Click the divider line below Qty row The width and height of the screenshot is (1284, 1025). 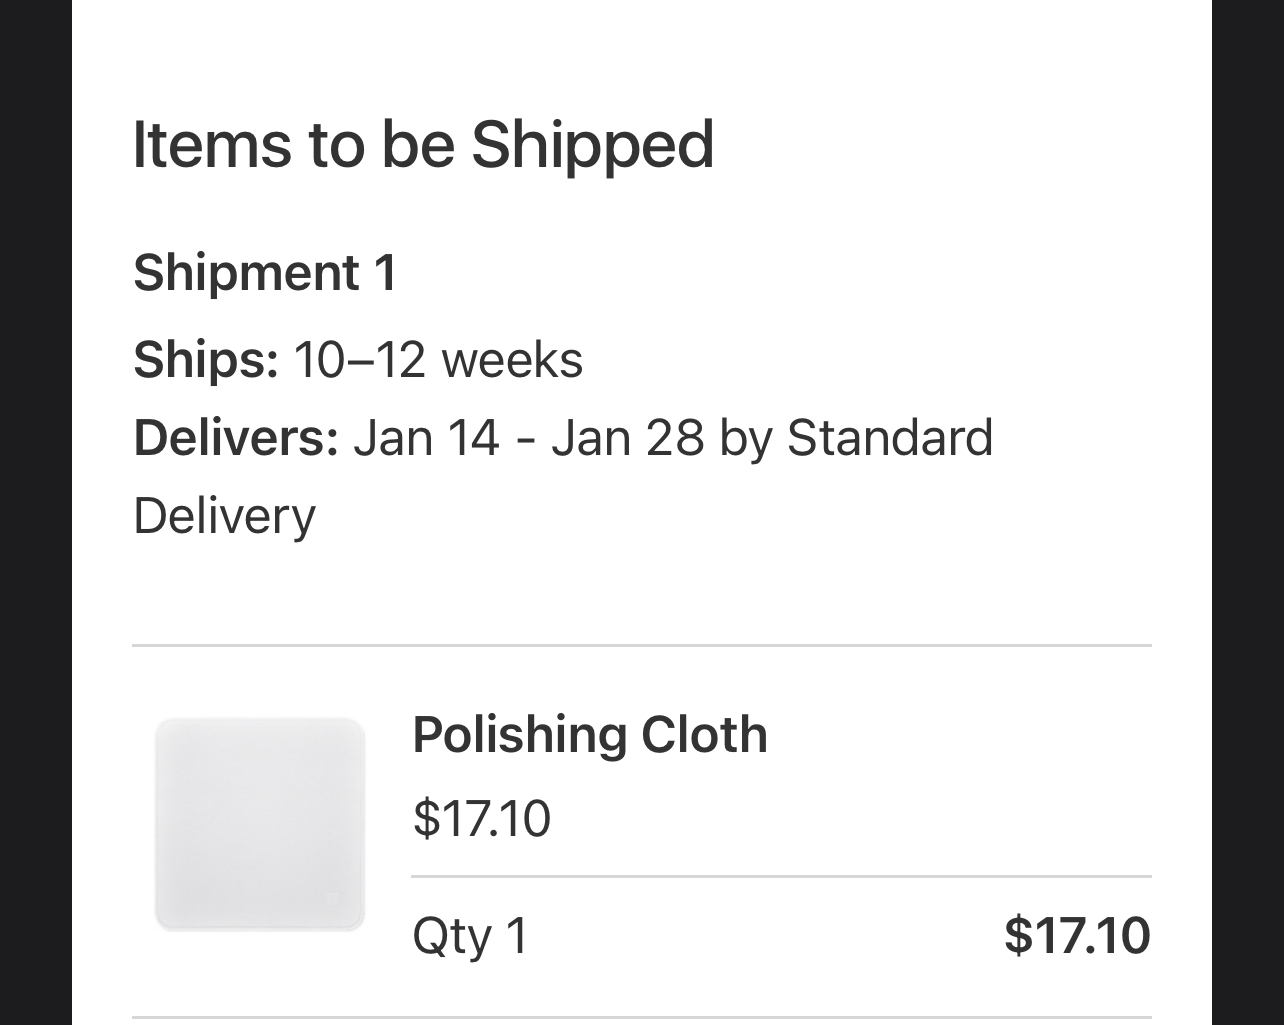[x=641, y=1018]
